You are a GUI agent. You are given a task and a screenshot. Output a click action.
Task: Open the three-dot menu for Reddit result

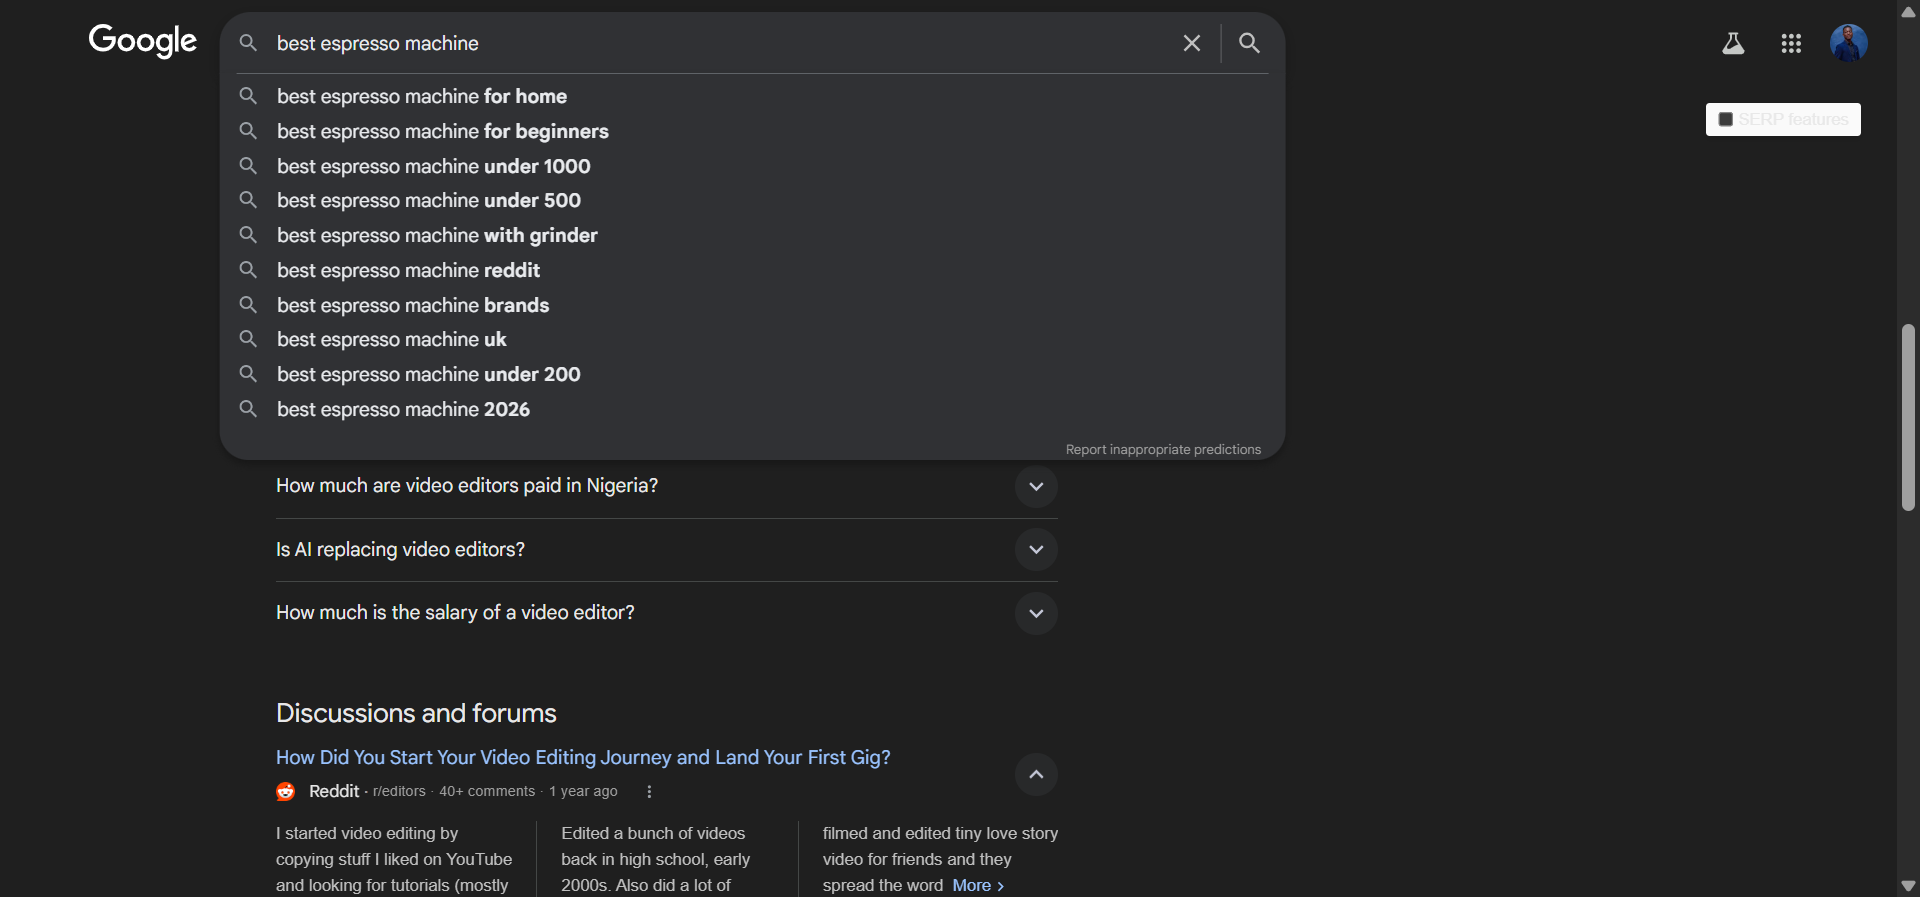coord(649,792)
